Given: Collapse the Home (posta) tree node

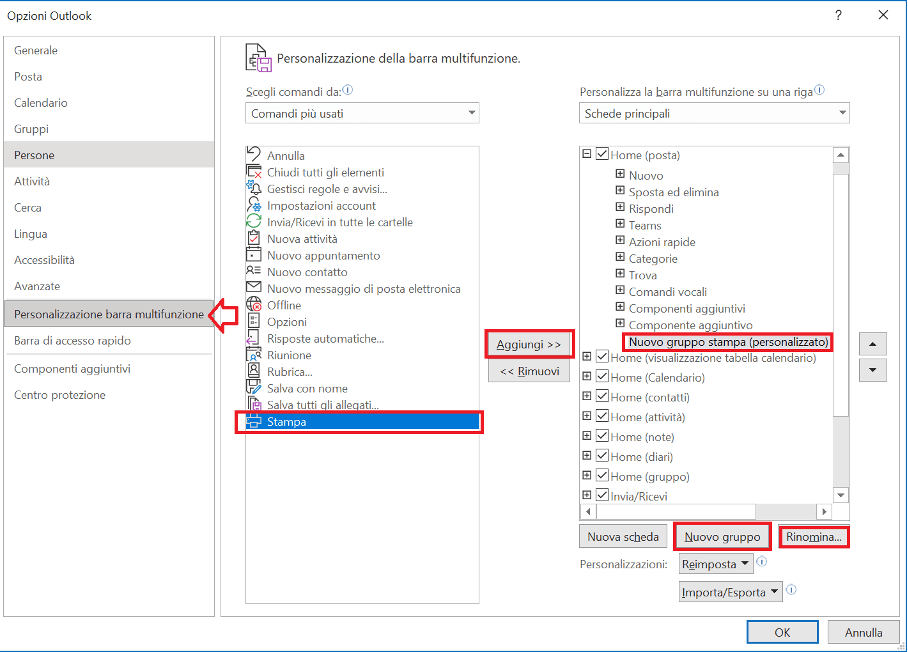Looking at the screenshot, I should tap(587, 154).
